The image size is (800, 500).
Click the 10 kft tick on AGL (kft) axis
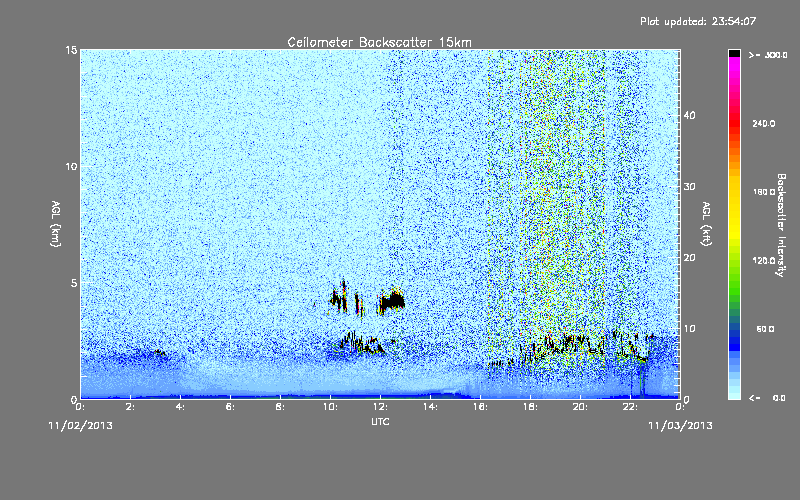point(689,329)
